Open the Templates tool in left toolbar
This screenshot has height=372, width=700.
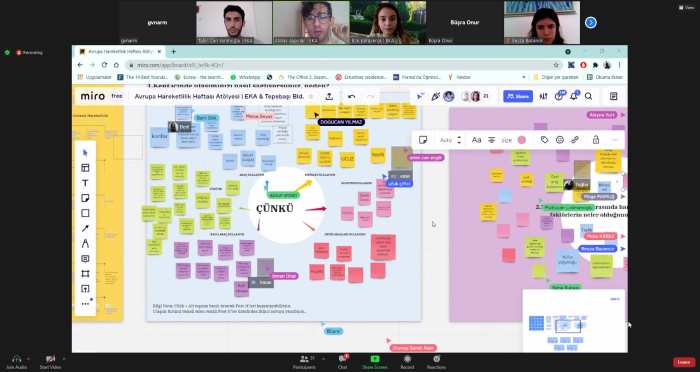85,168
